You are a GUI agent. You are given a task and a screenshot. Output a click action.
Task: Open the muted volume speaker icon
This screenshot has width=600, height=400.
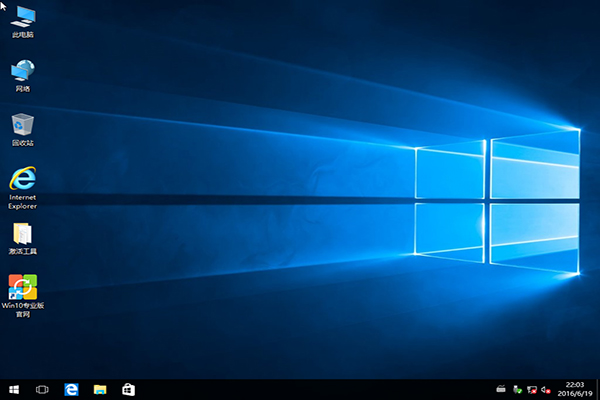(547, 389)
